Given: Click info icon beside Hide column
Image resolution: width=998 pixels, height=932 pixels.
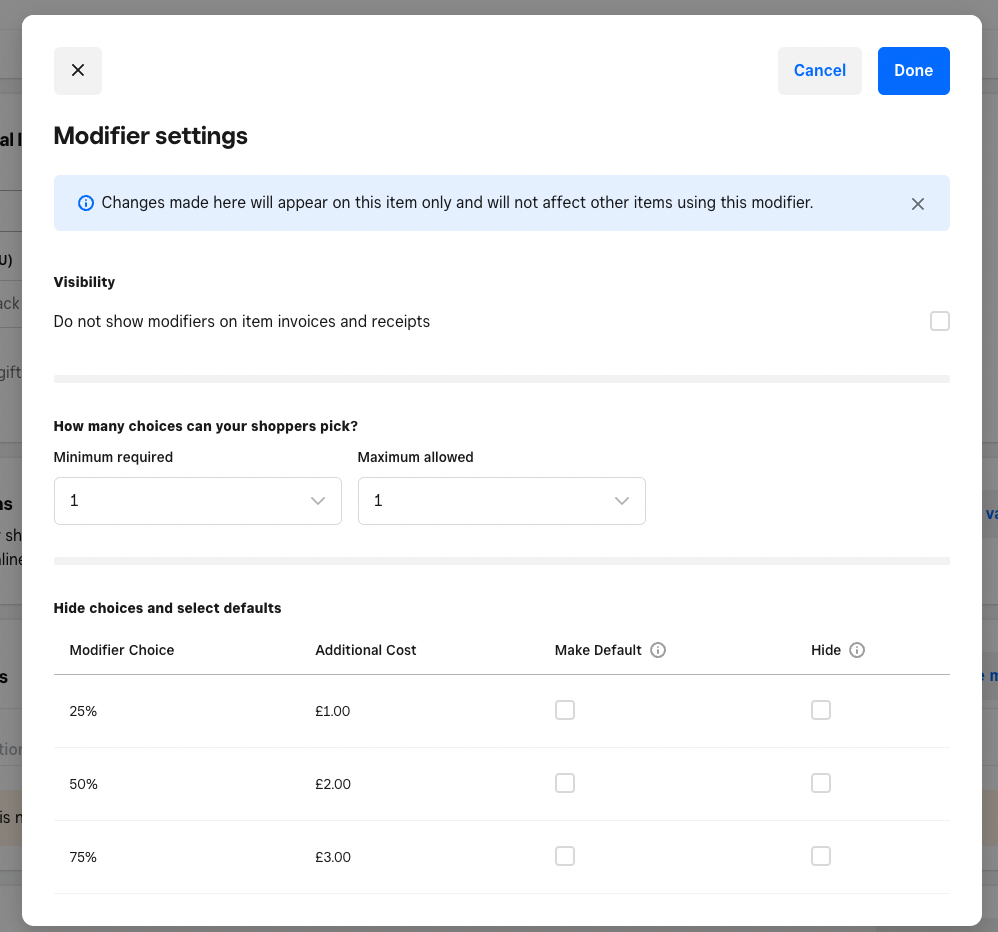Looking at the screenshot, I should click(857, 650).
